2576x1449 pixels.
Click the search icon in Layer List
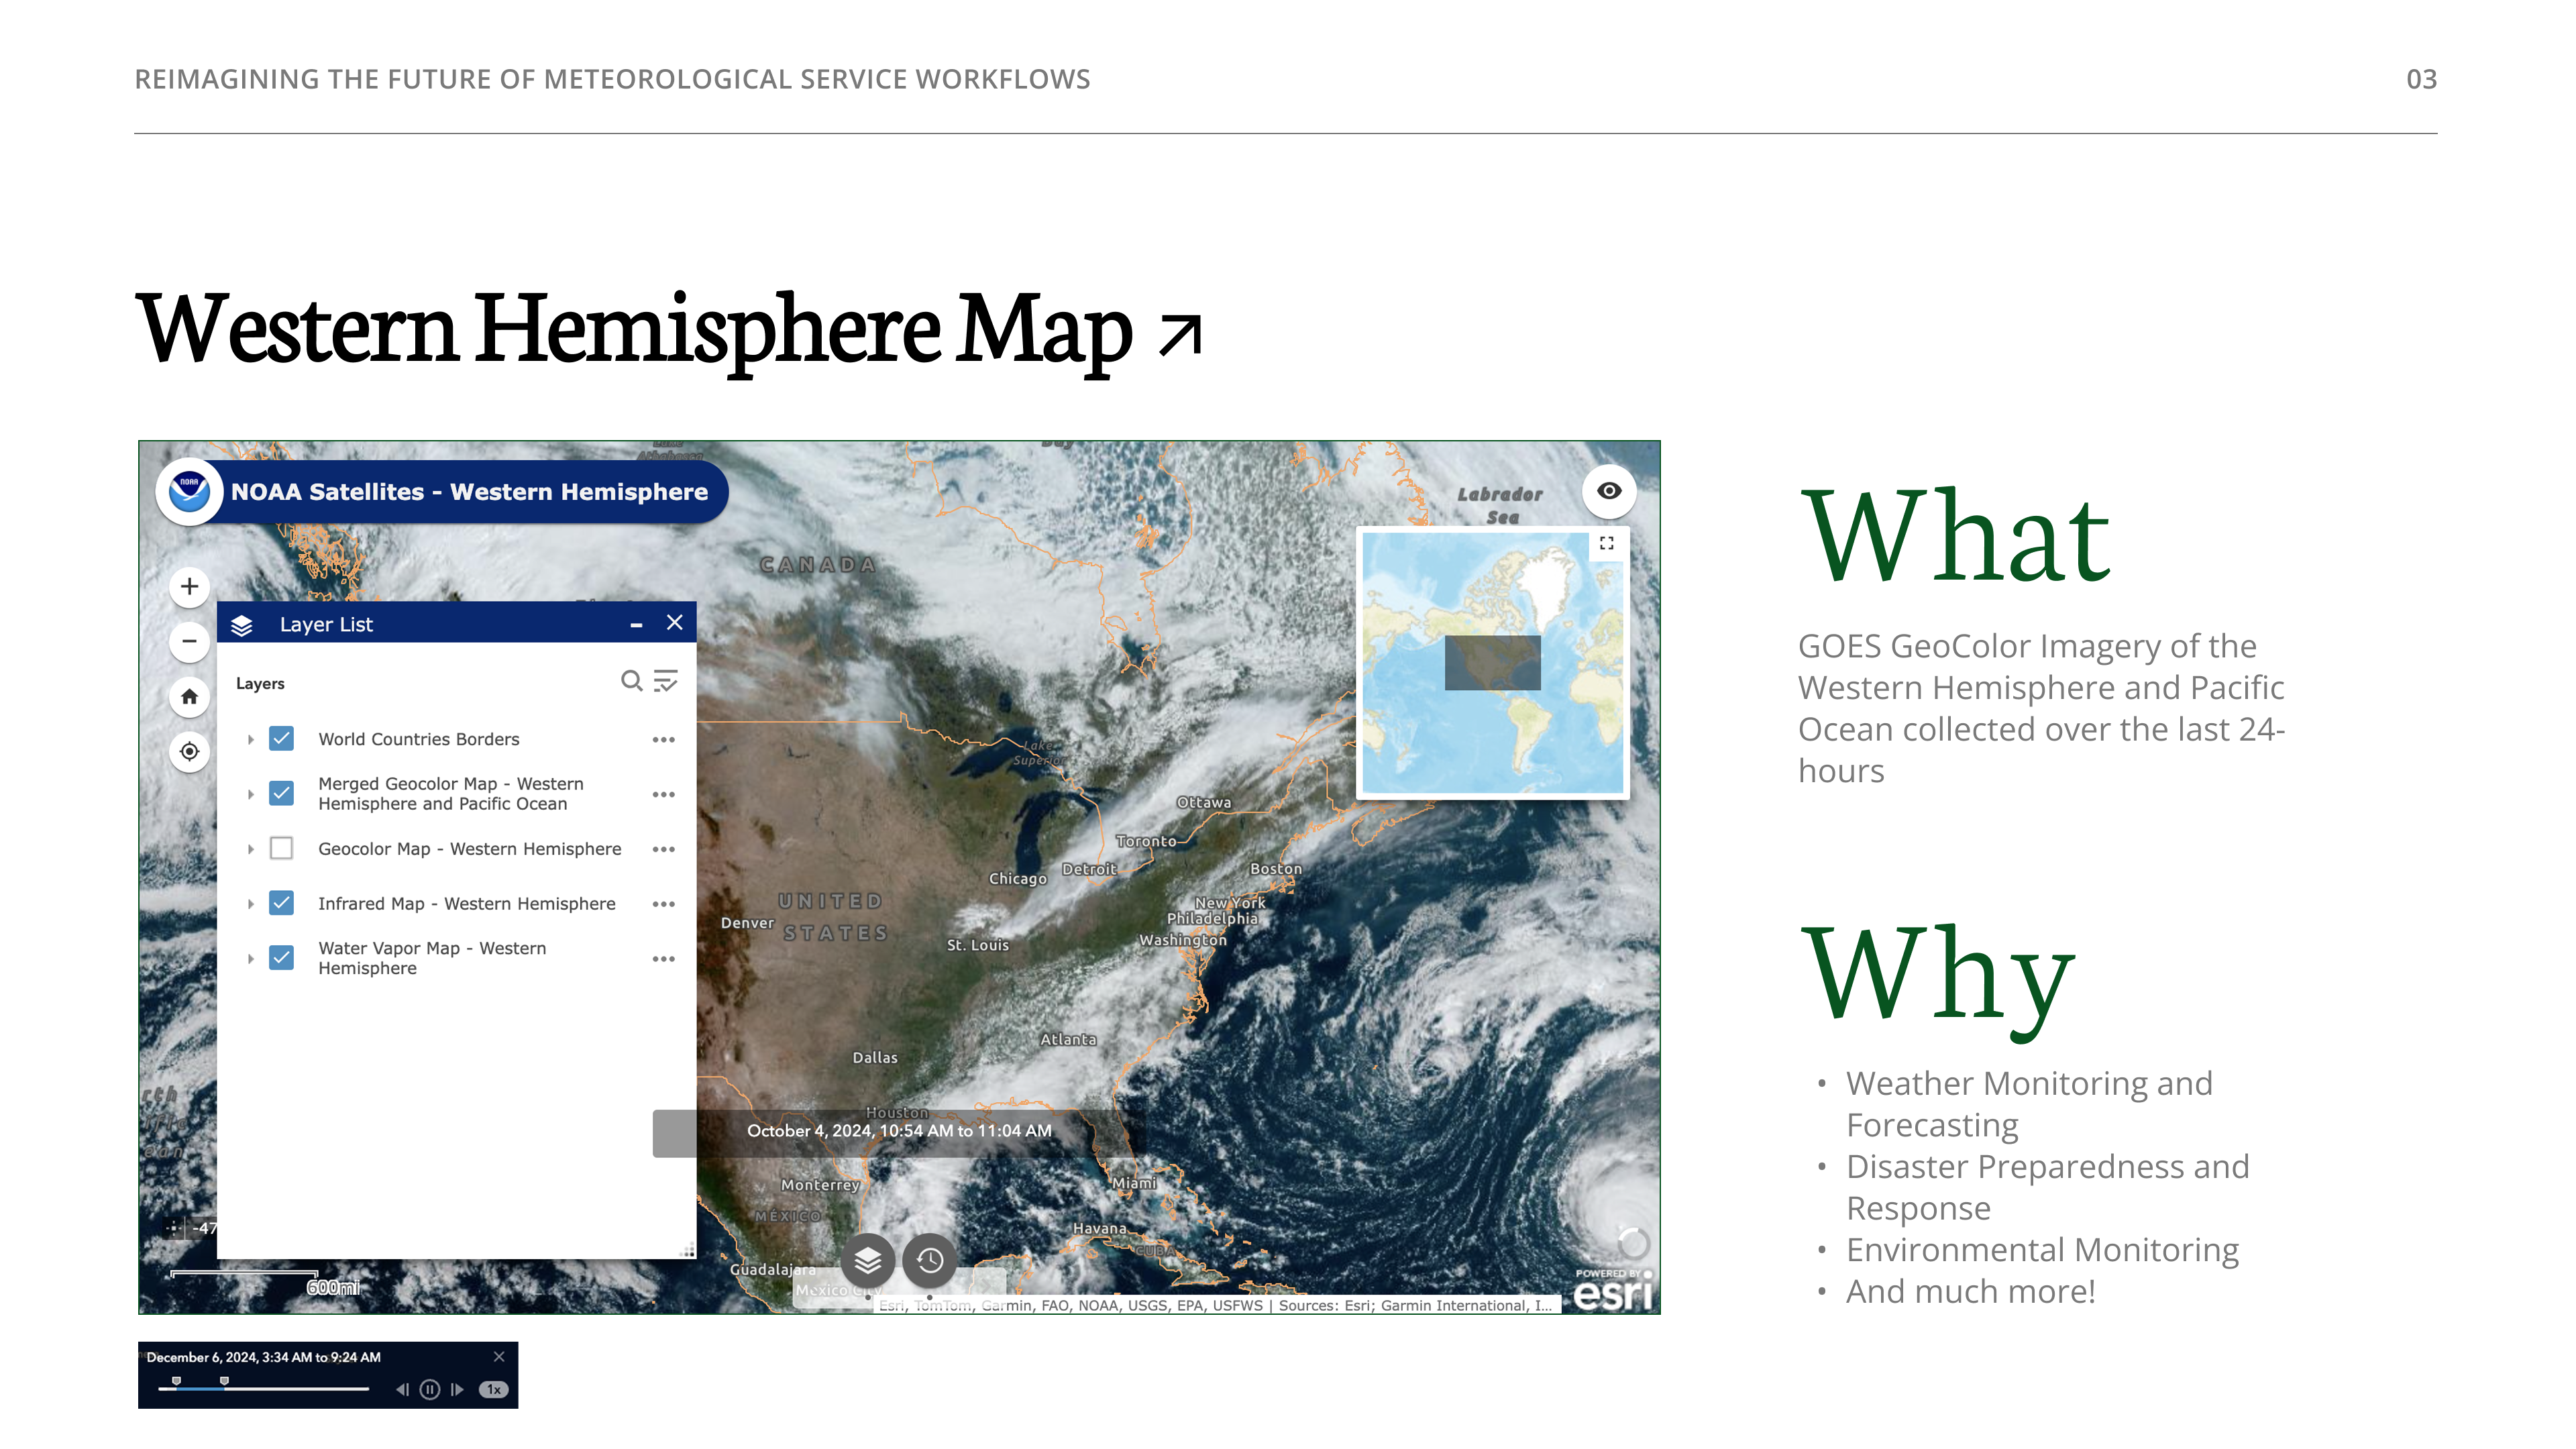pyautogui.click(x=631, y=681)
